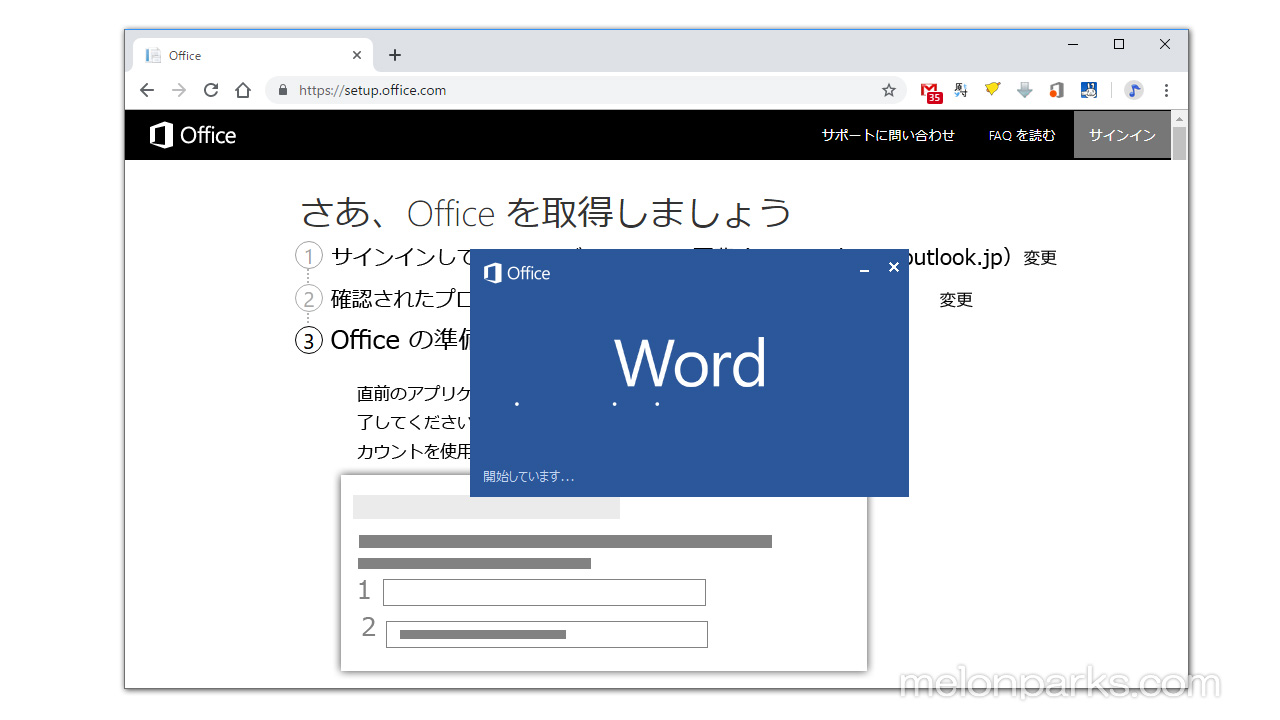
Task: Open the Chrome profile avatar with music note
Action: (x=1134, y=90)
